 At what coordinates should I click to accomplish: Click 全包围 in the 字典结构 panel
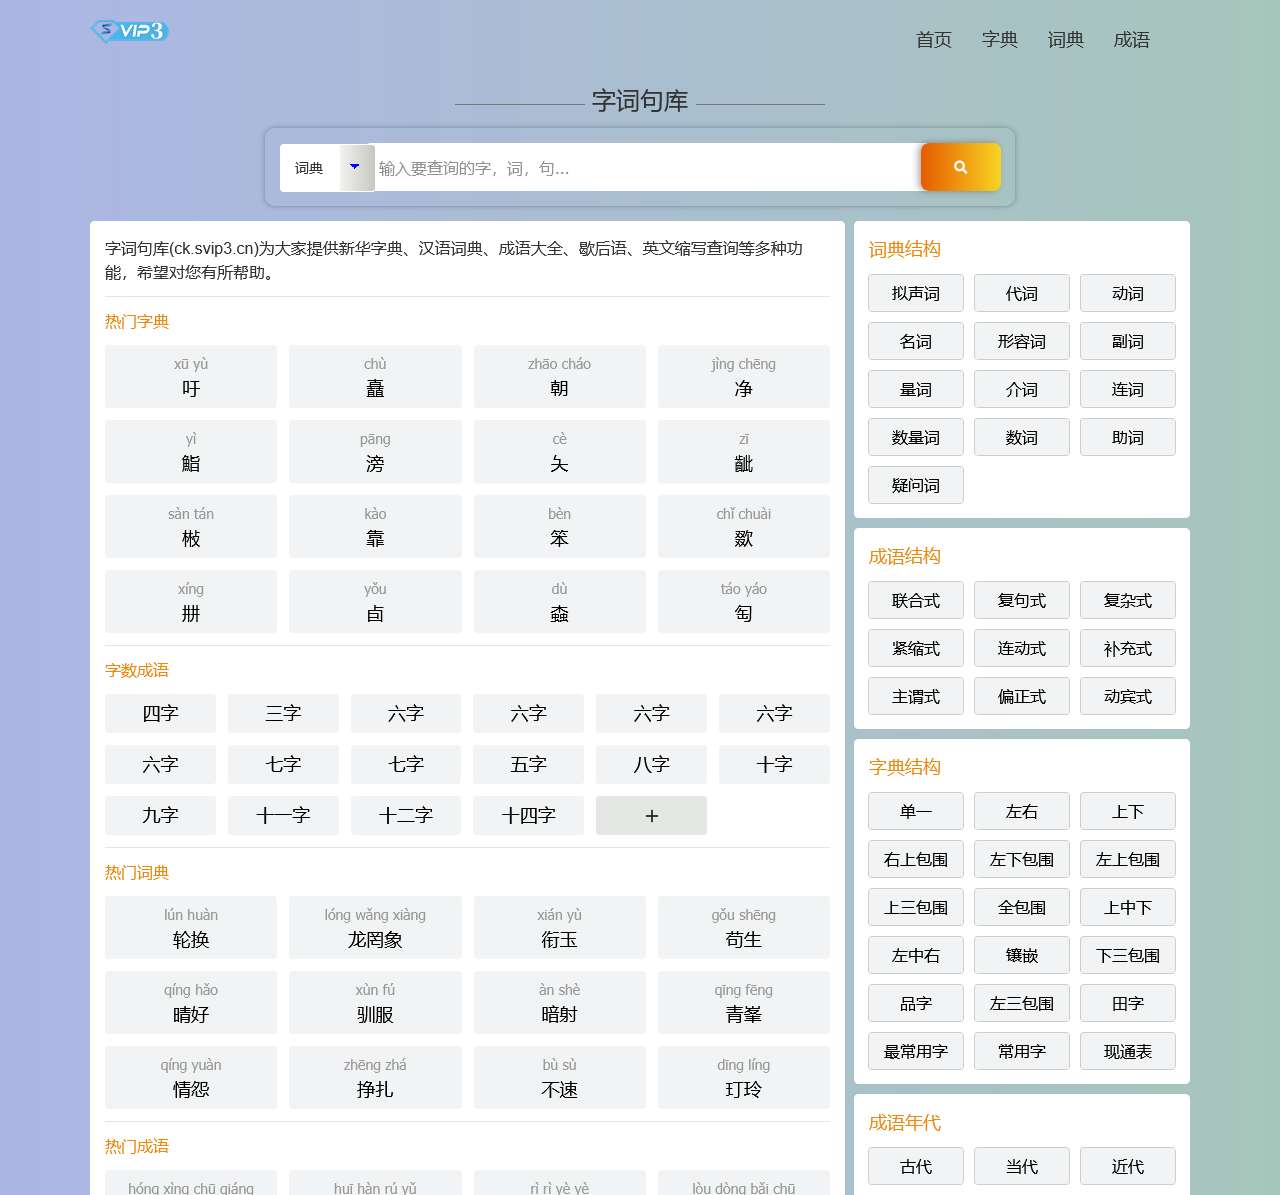[x=1021, y=907]
